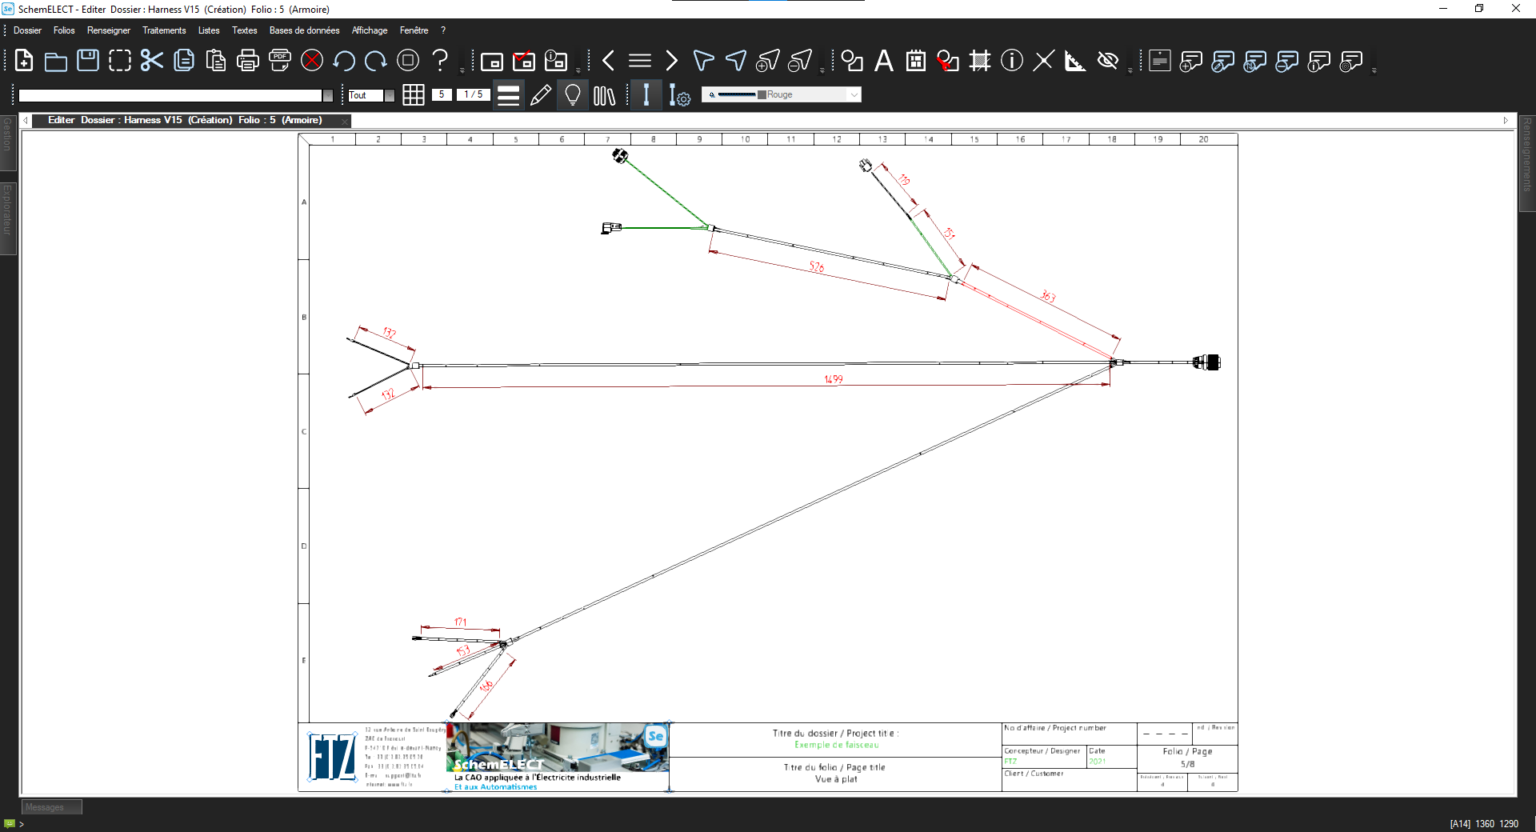Open the Rouge line style dropdown
This screenshot has width=1536, height=832.
[853, 94]
